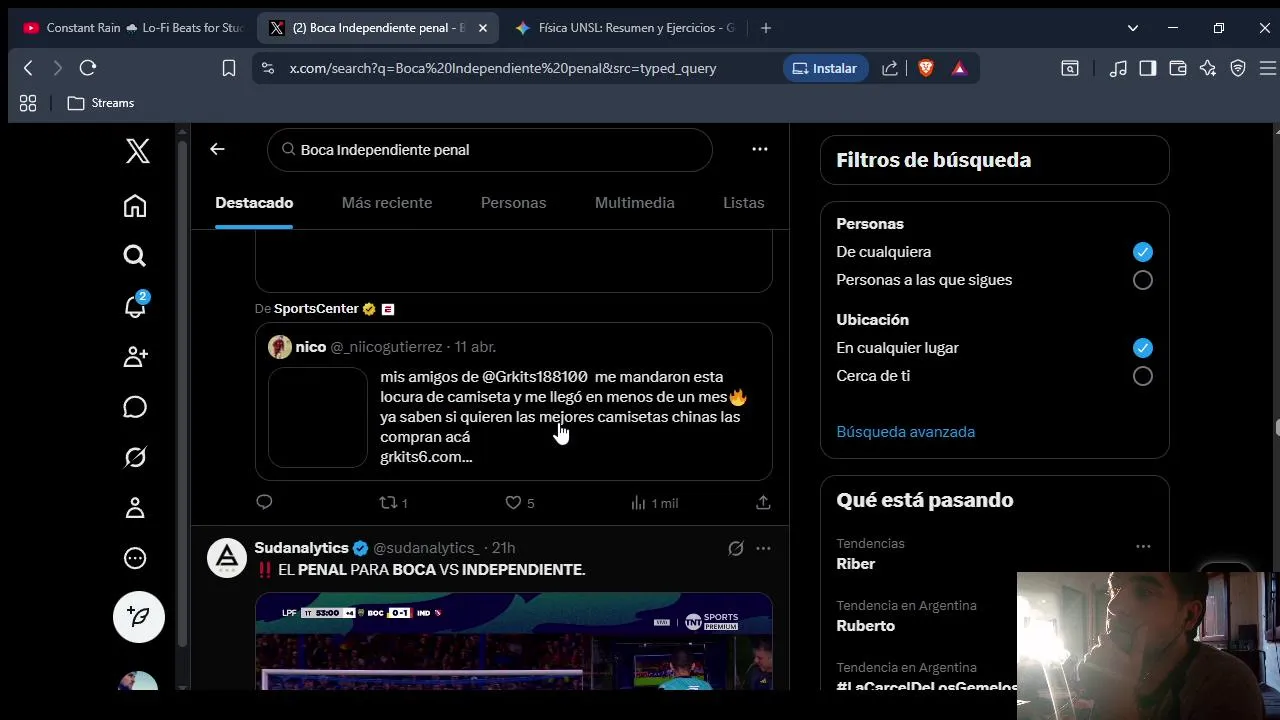Switch to Constant Rain Lo-Fi browser tab
Viewport: 1280px width, 720px height.
[133, 28]
